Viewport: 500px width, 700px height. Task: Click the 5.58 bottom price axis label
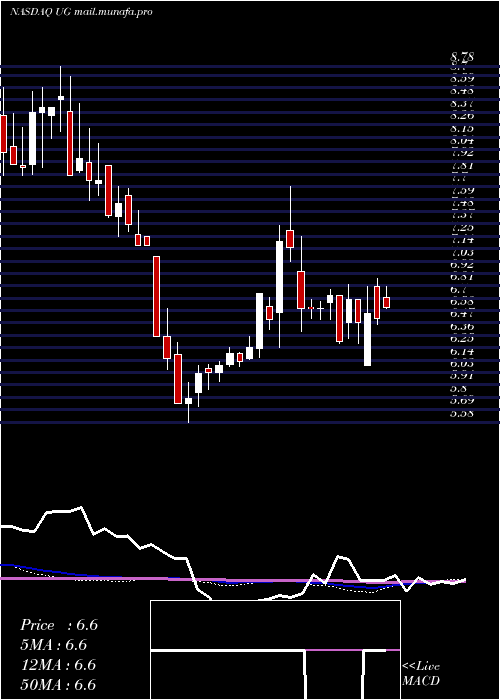pos(462,413)
